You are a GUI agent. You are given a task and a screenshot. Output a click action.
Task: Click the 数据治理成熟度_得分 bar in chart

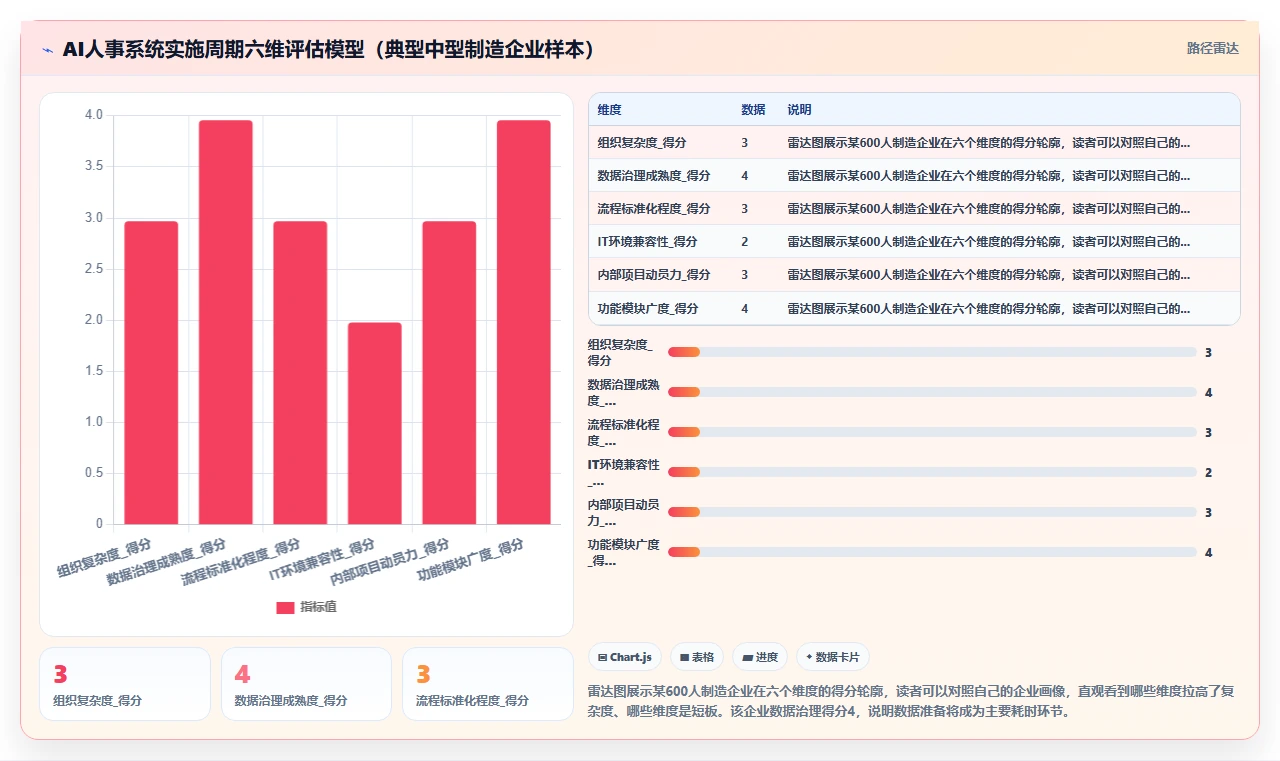coord(226,322)
